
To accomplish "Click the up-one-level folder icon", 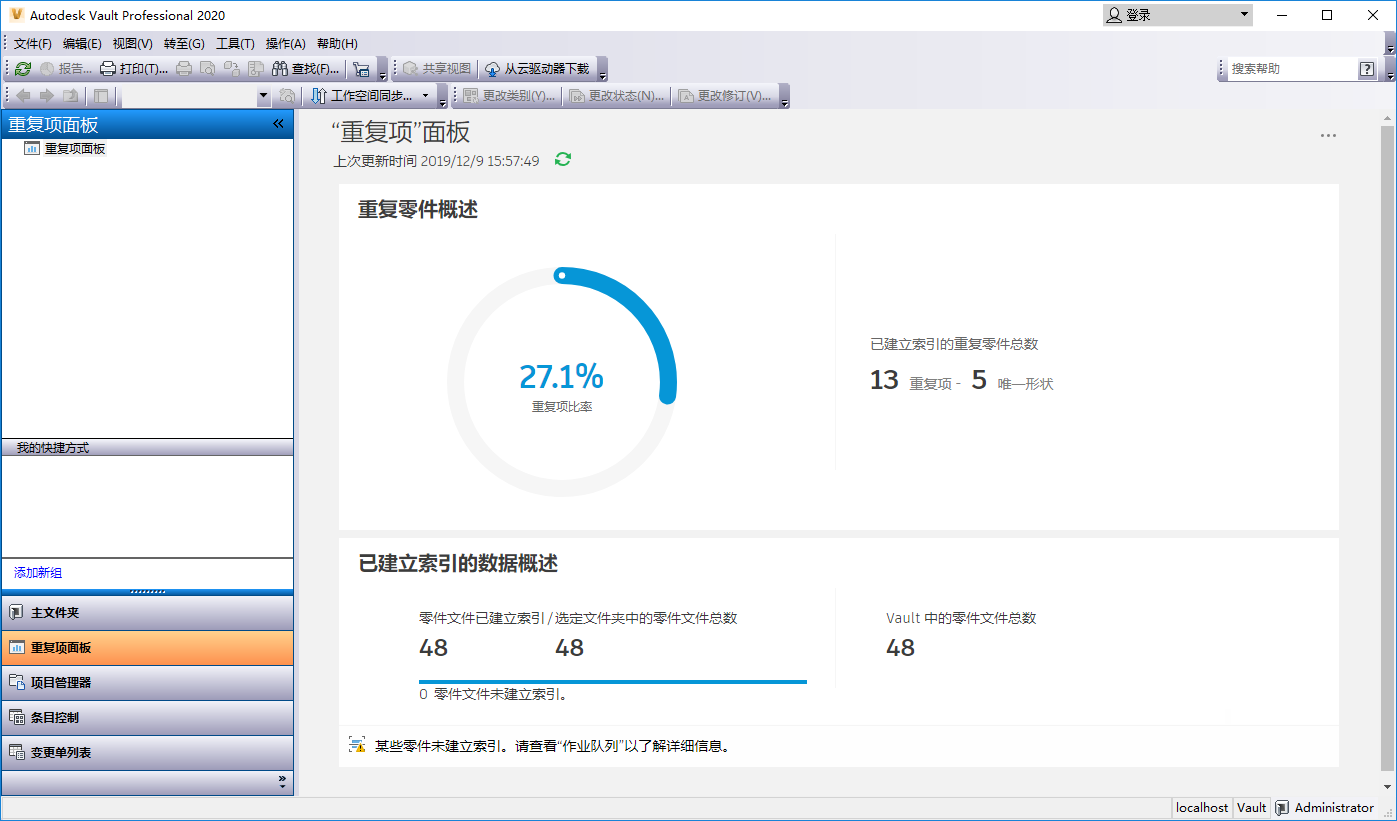I will [x=70, y=96].
